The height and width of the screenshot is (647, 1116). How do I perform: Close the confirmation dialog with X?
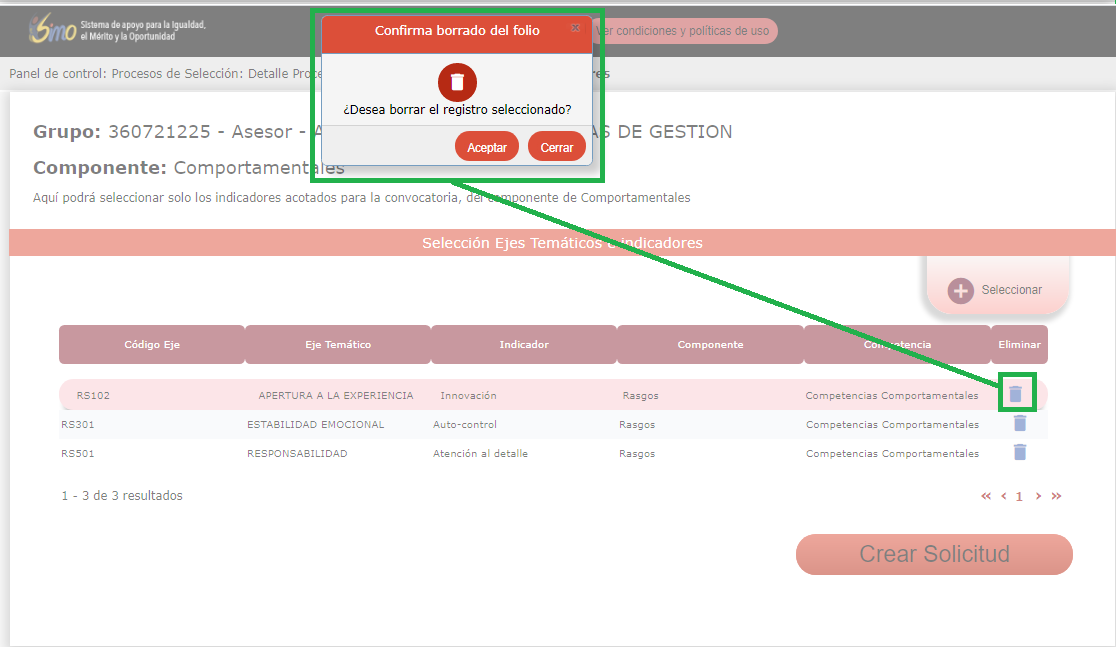(575, 29)
